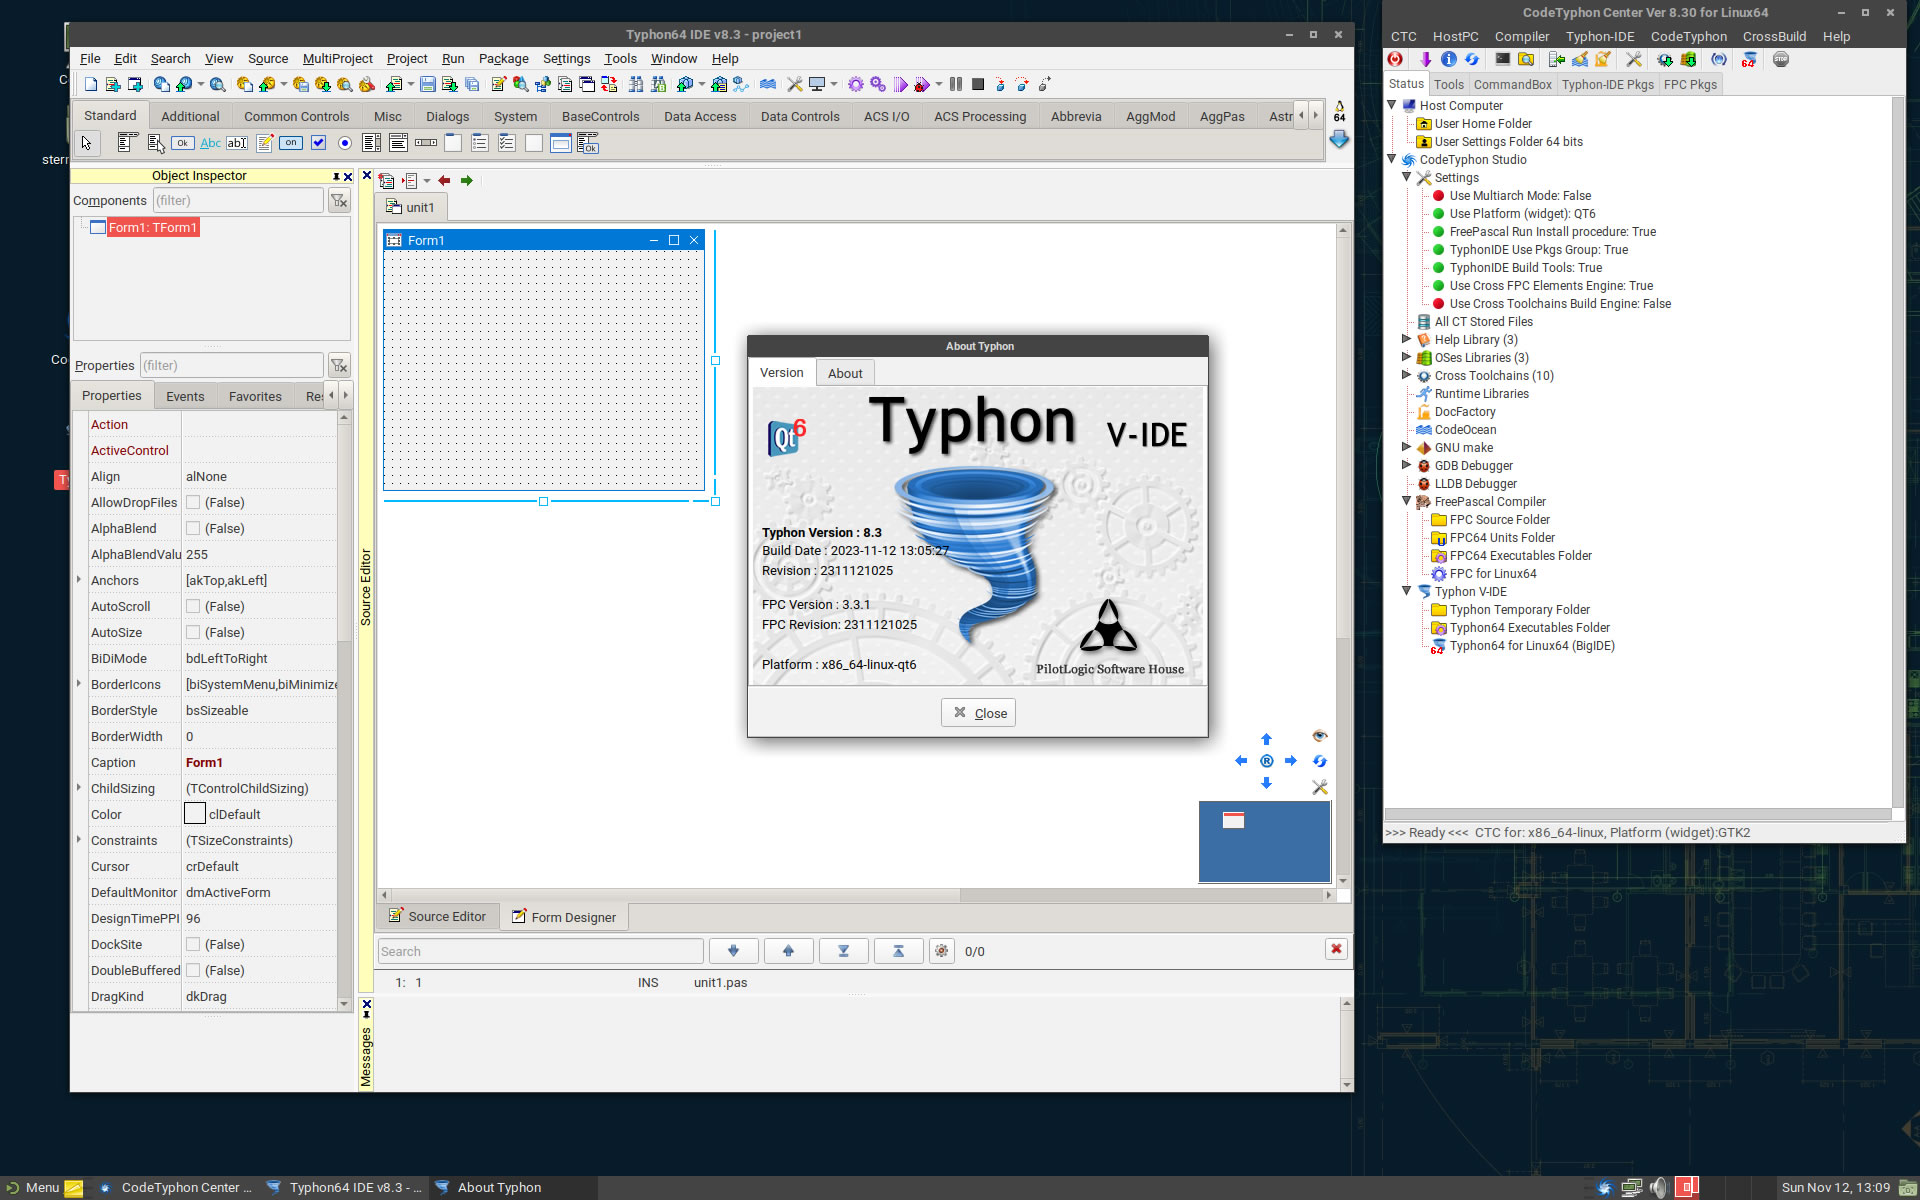The image size is (1920, 1200).
Task: Expand the Cross Toolchains (10) node
Action: point(1407,375)
